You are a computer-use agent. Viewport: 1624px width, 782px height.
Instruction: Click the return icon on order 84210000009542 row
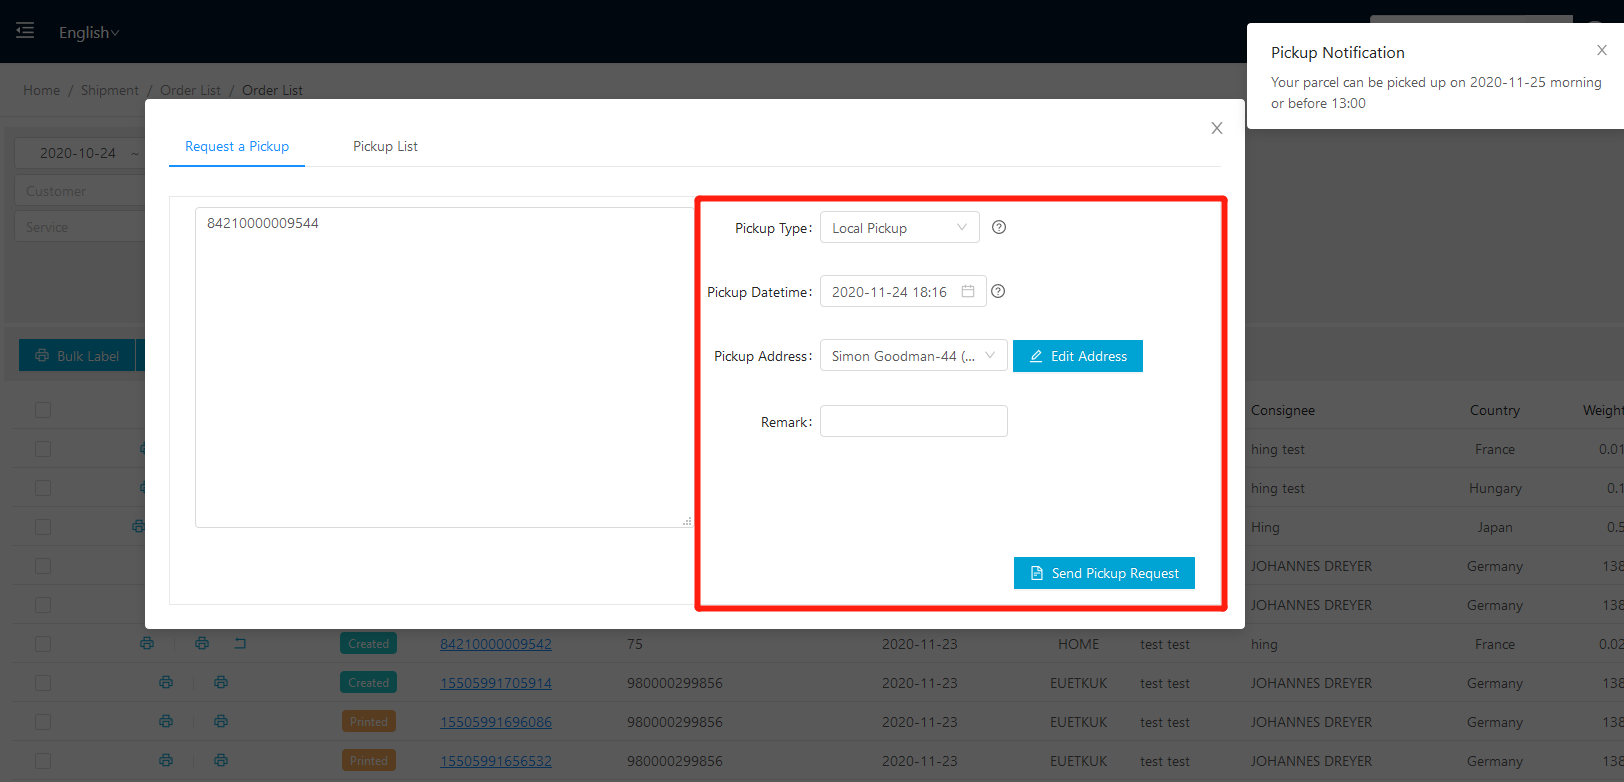[240, 644]
